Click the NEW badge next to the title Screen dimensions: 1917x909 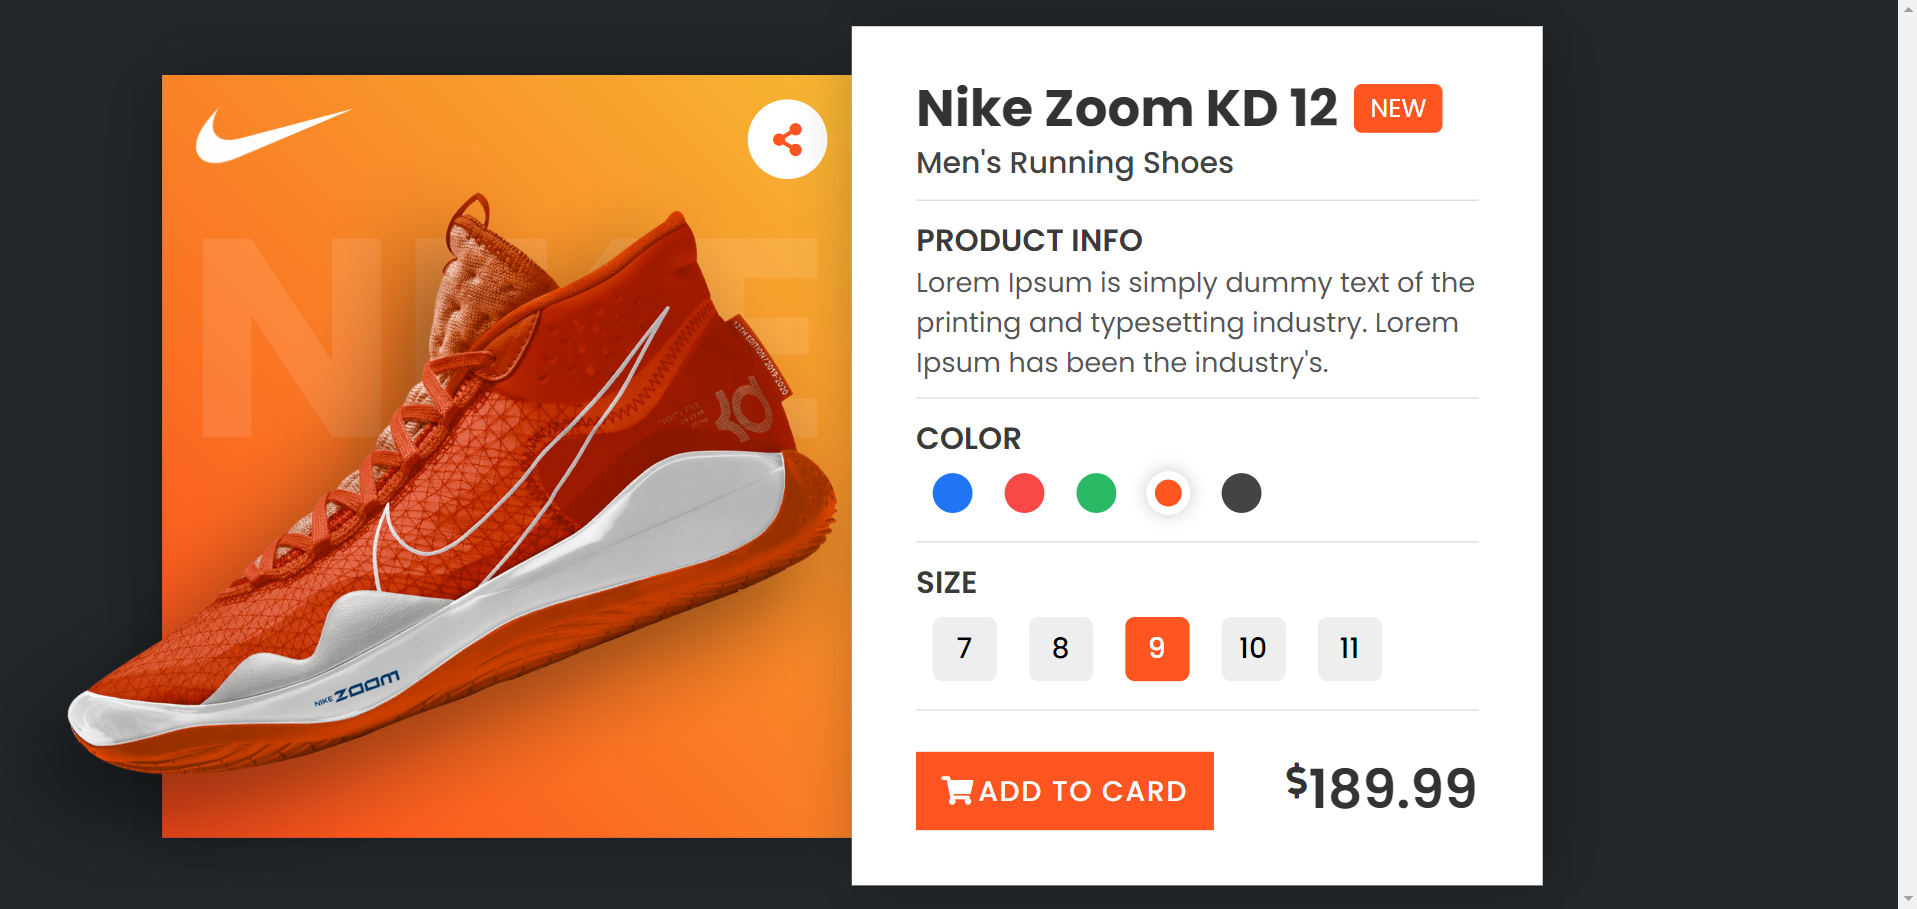tap(1397, 108)
